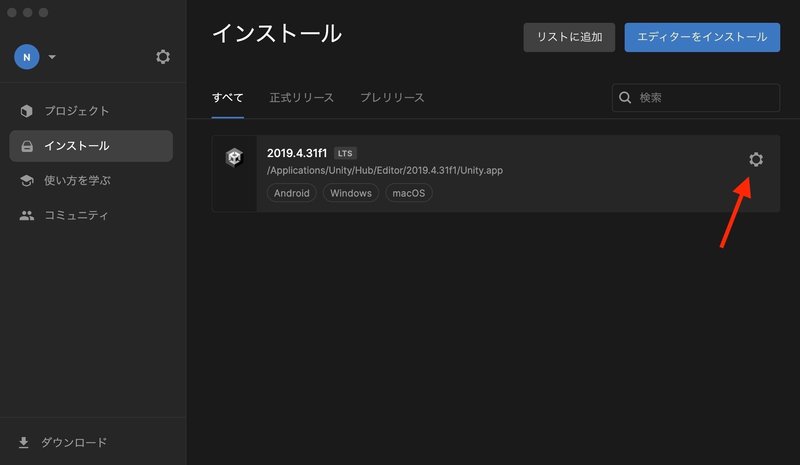
Task: Switch to すべて tab
Action: click(x=228, y=97)
